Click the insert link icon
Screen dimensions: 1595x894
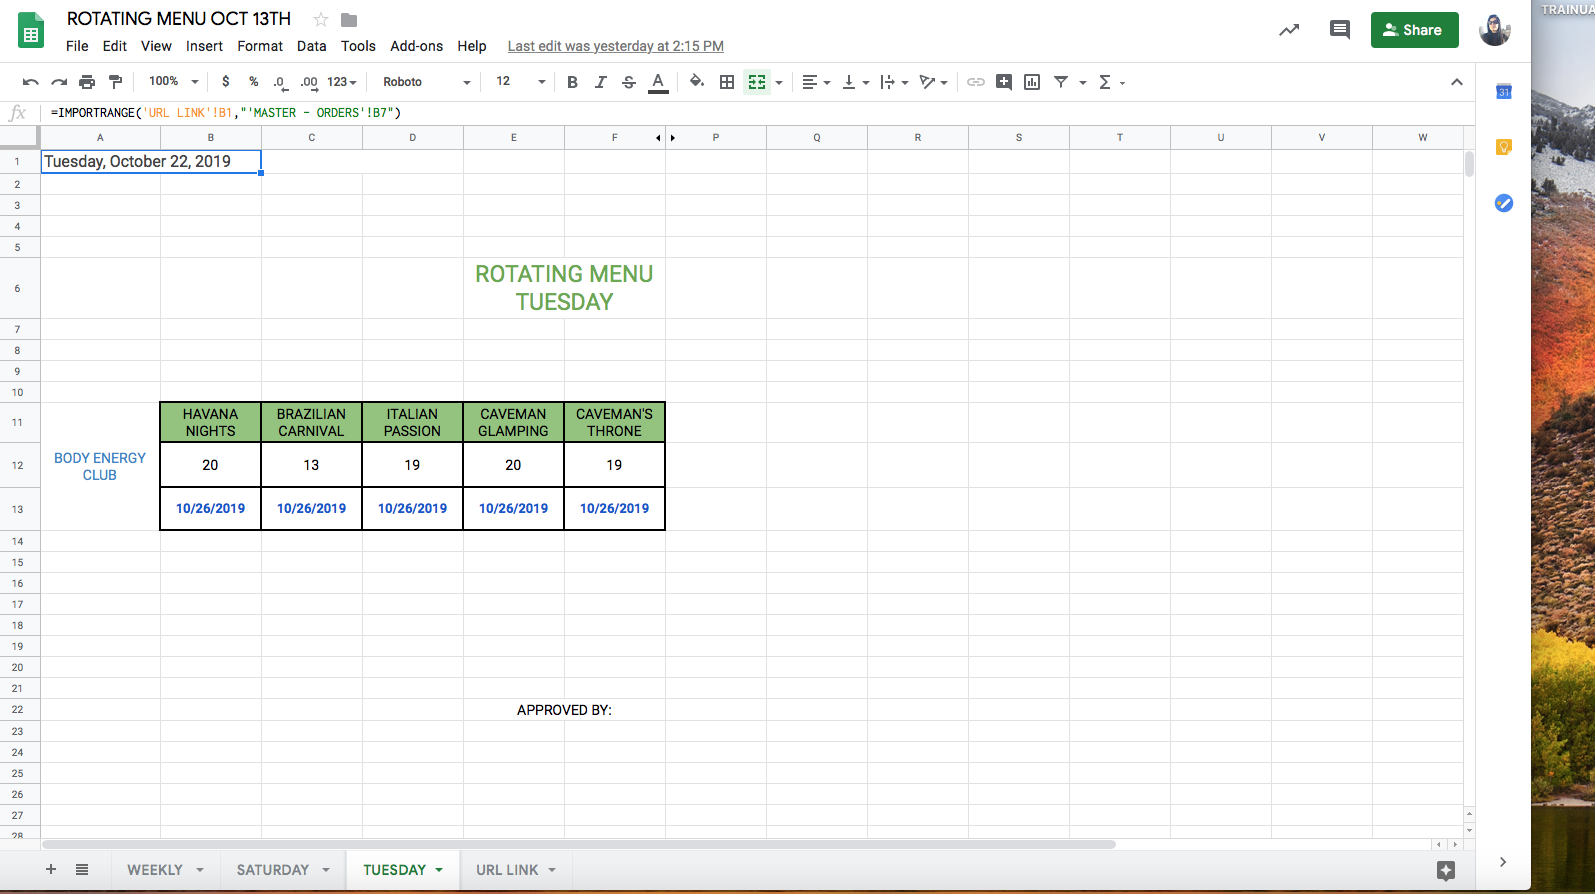click(975, 82)
